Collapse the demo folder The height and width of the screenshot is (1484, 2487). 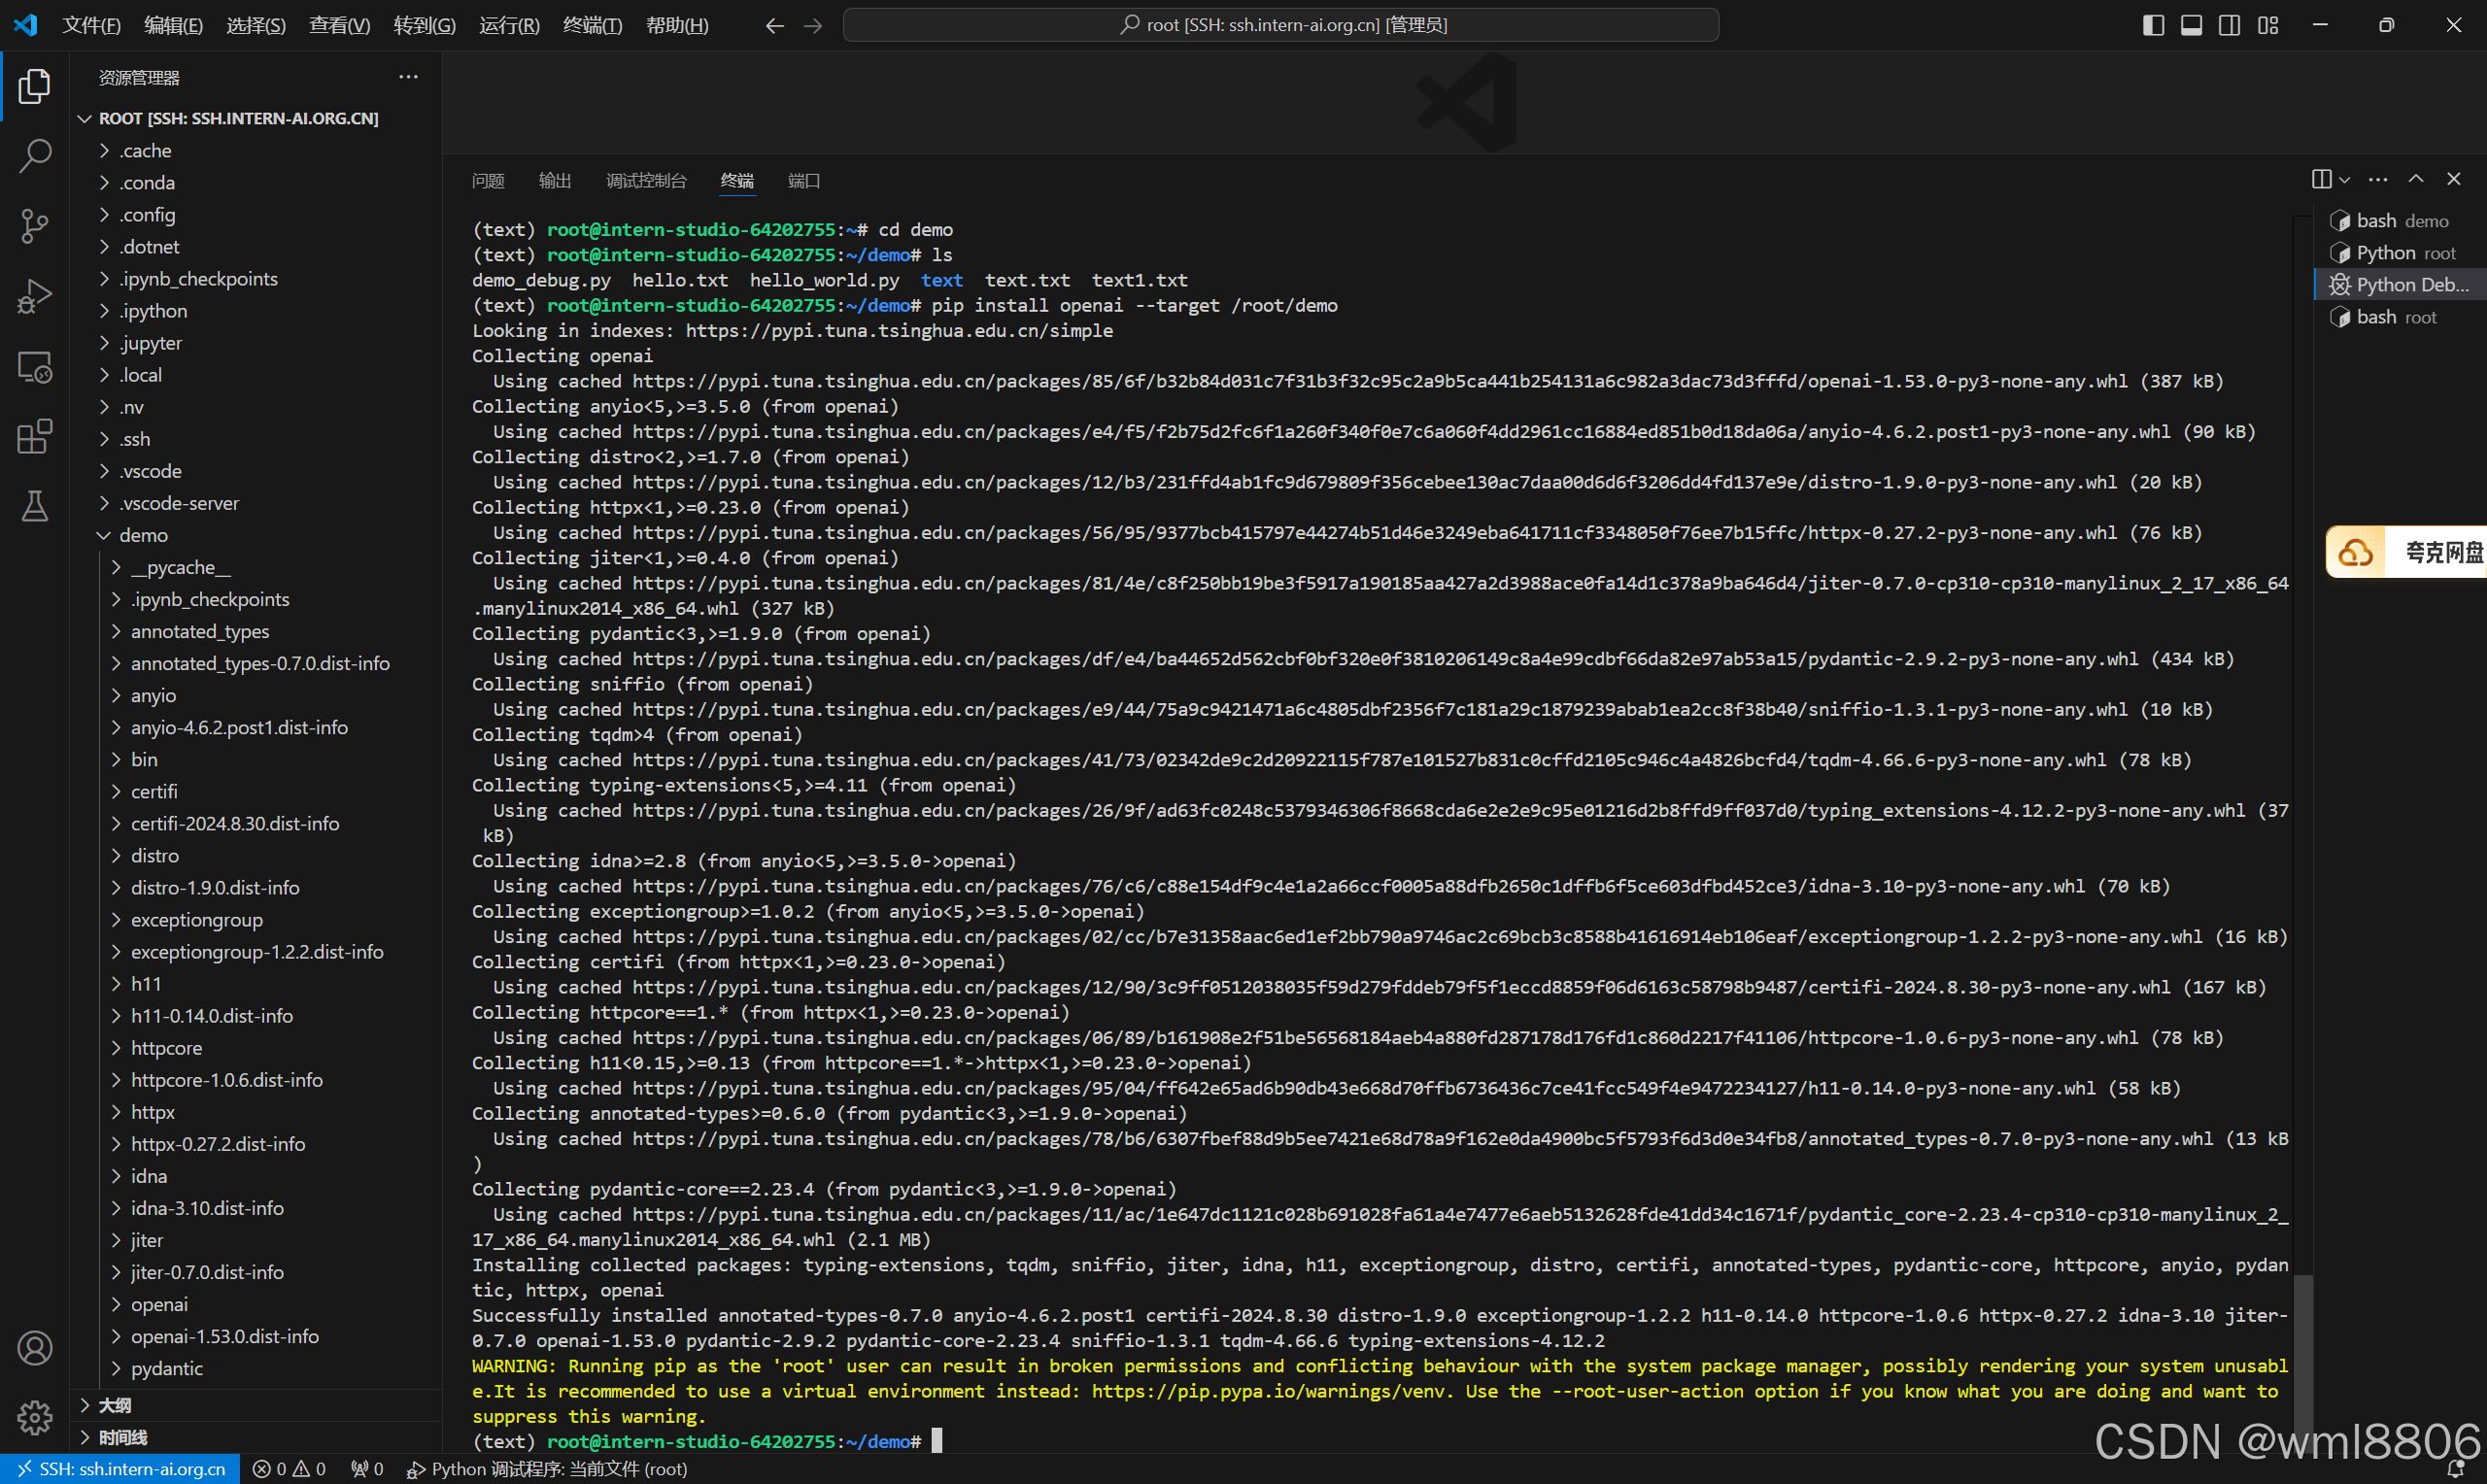(x=144, y=535)
